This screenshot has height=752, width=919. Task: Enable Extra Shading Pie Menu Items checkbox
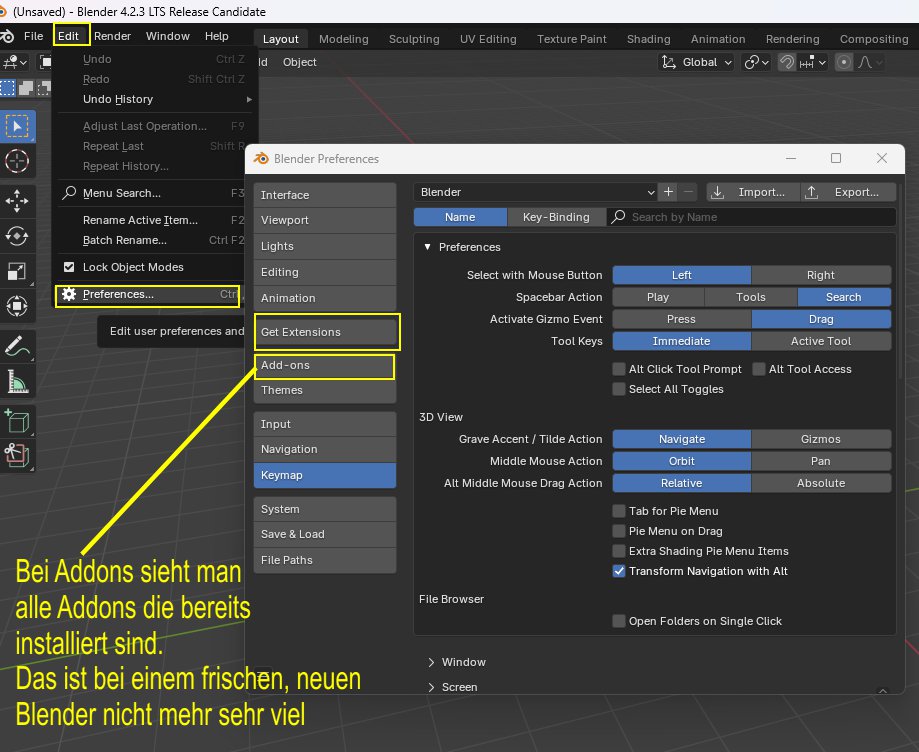[x=619, y=550]
